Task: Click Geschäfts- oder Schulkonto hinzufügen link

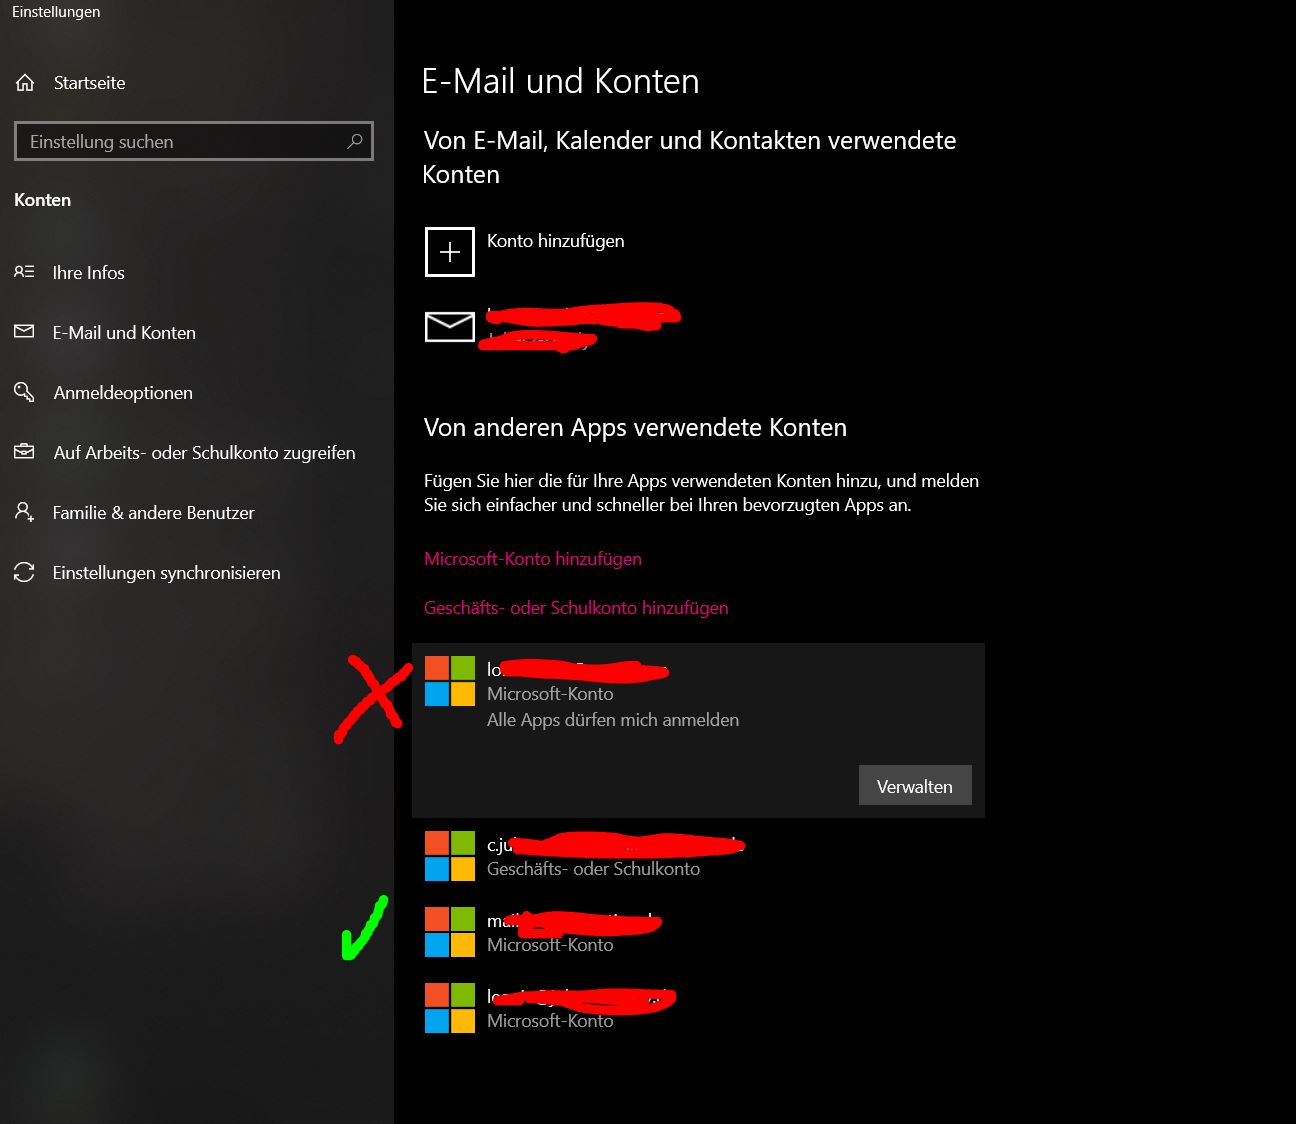Action: [x=576, y=608]
